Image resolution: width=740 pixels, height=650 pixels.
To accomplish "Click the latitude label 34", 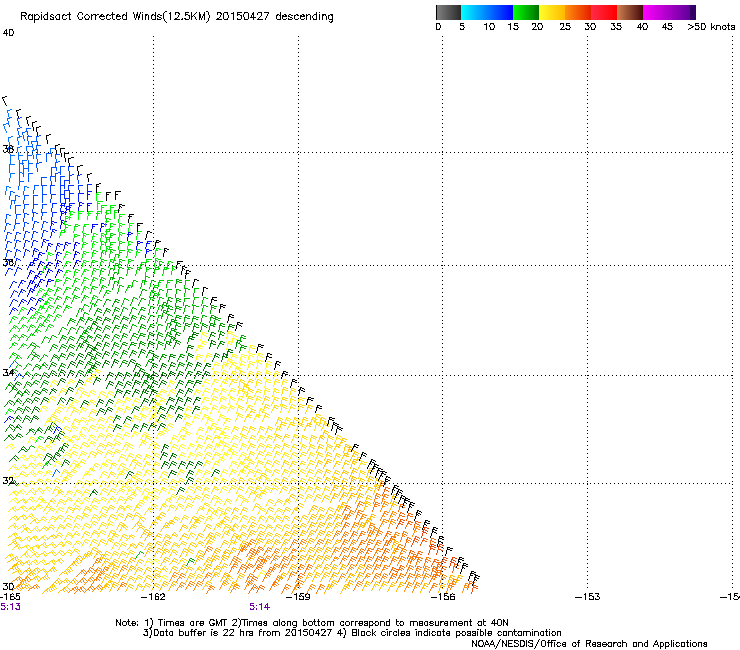I will (8, 372).
